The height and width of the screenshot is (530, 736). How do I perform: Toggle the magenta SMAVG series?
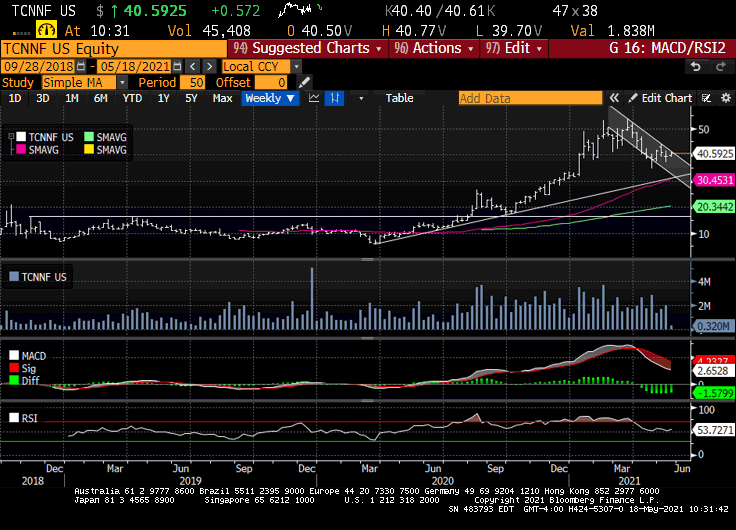coord(38,150)
